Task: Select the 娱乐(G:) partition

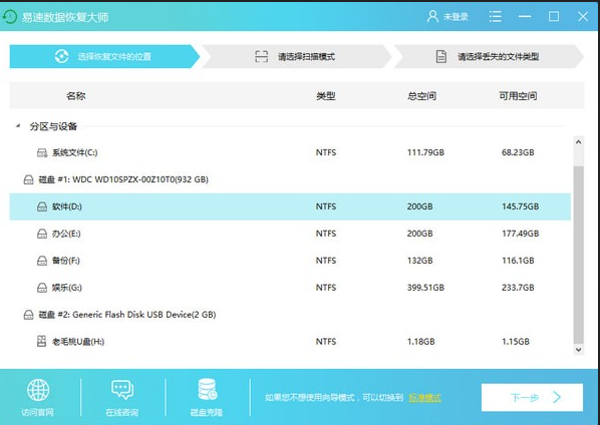Action: [290, 287]
